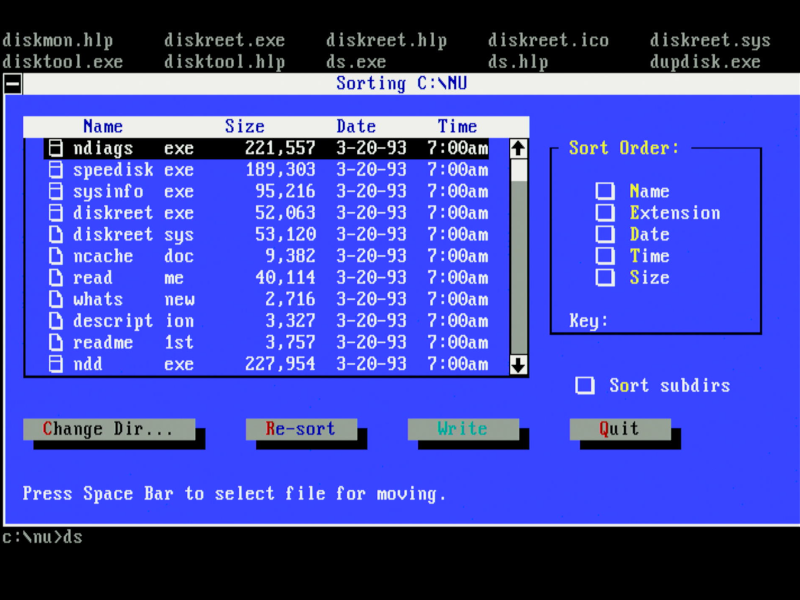The height and width of the screenshot is (600, 800).
Task: Click the scroll down arrow of file list
Action: pos(518,365)
